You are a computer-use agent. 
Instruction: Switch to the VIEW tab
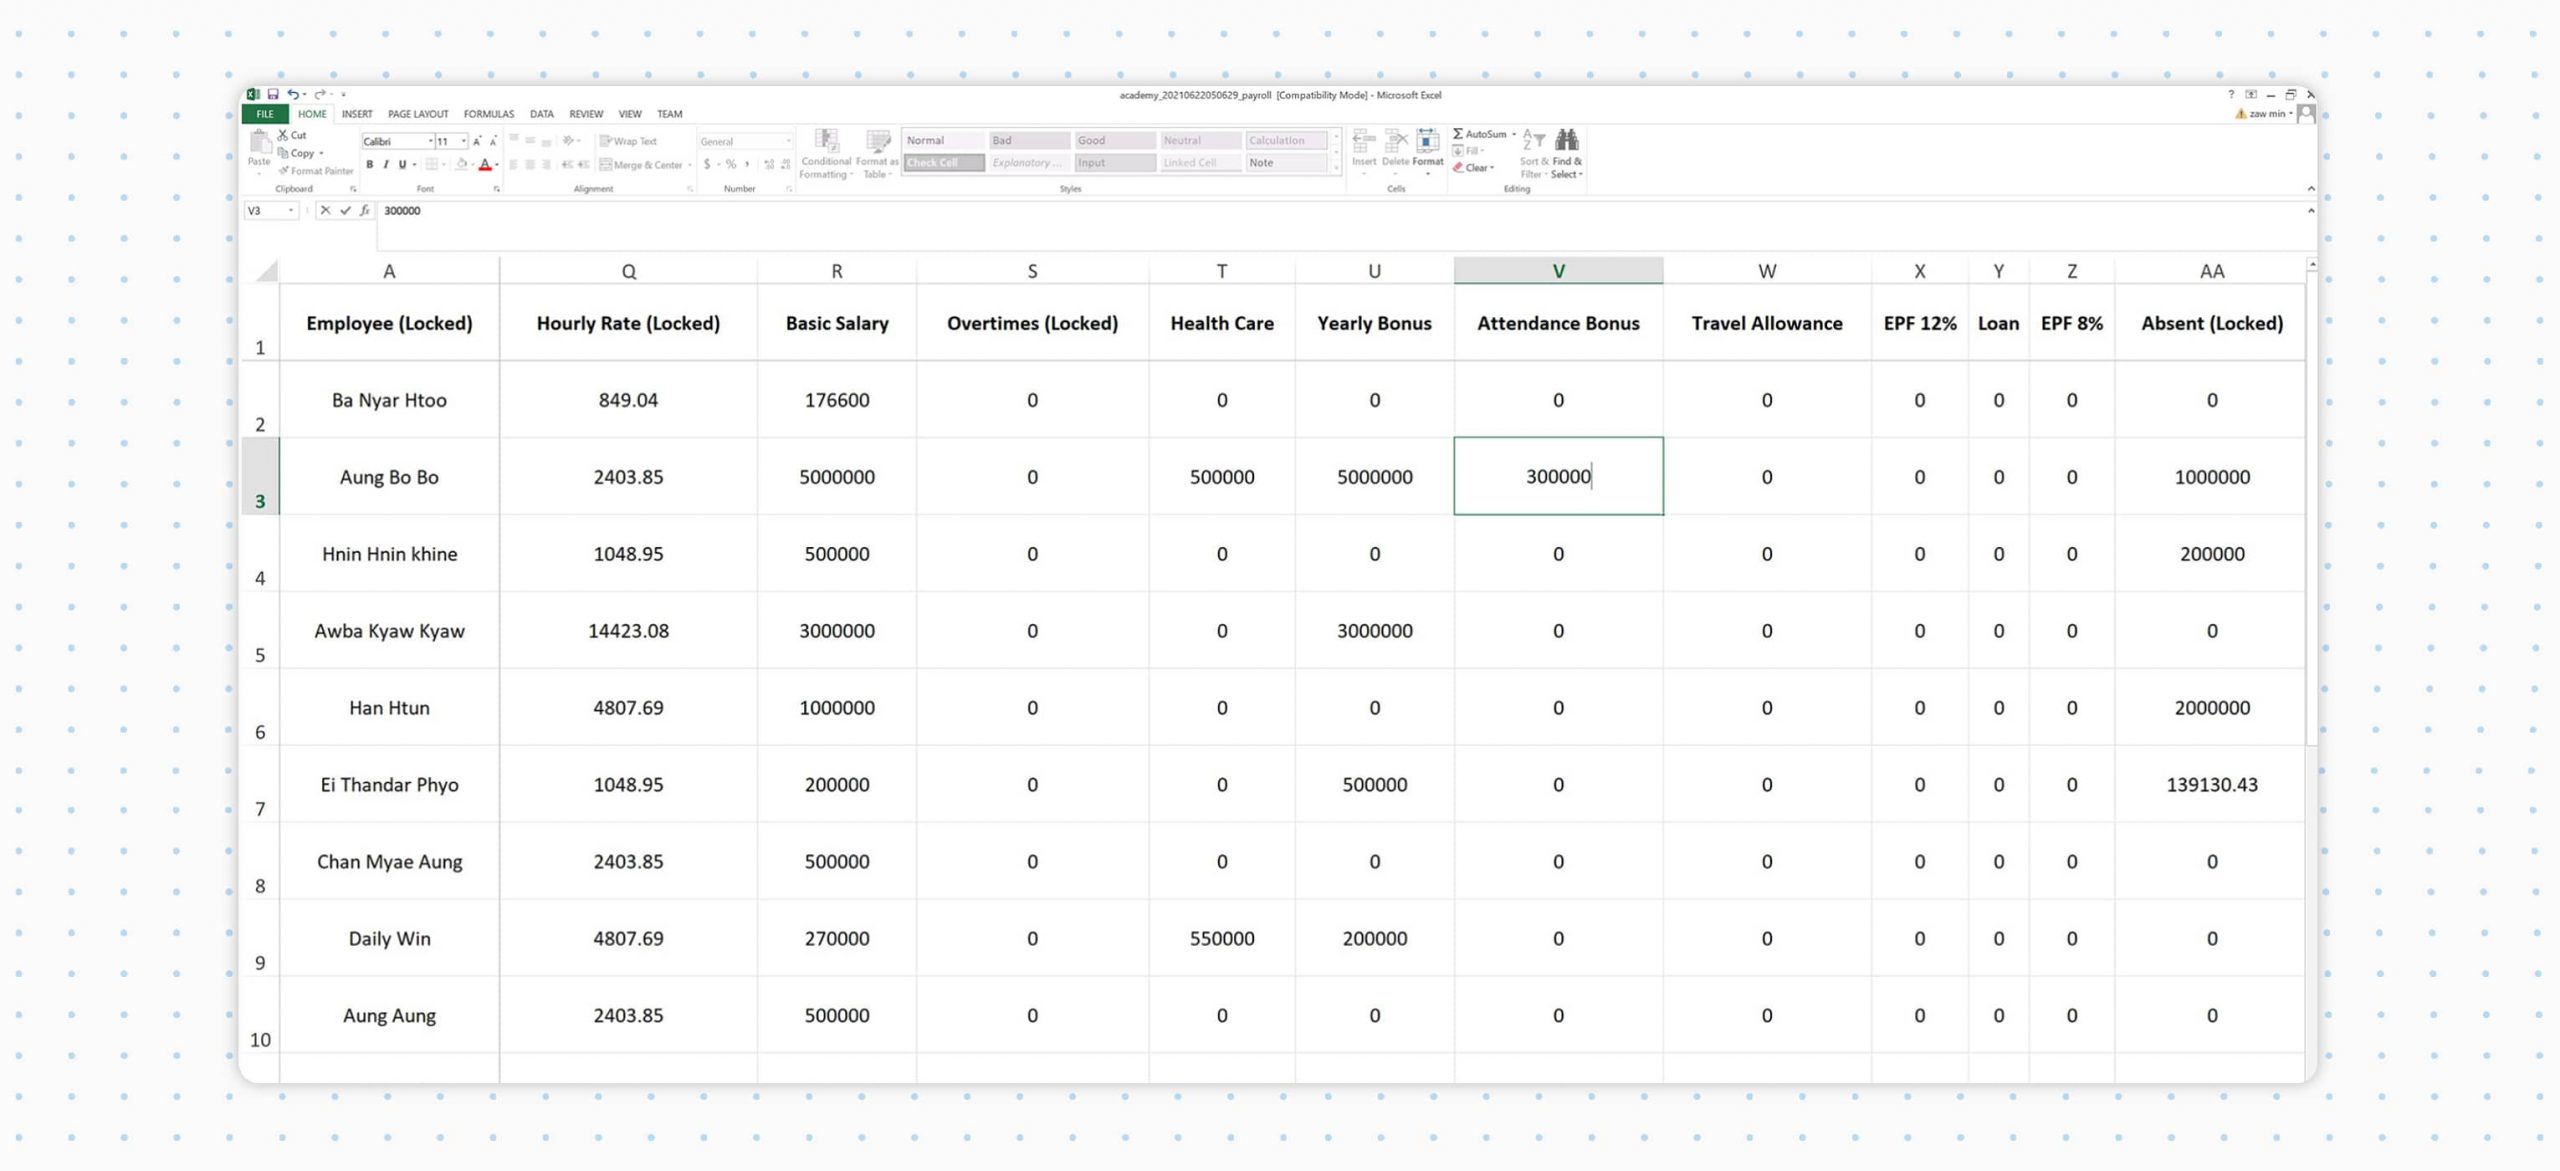[630, 114]
